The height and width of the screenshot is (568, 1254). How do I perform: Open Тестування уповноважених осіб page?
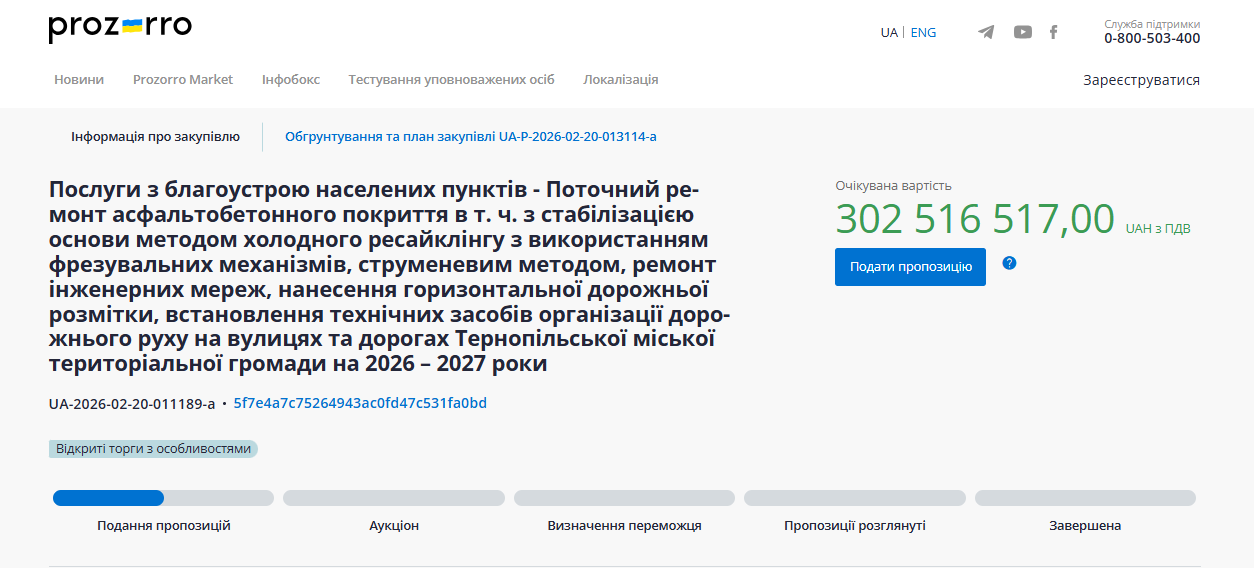(x=451, y=80)
